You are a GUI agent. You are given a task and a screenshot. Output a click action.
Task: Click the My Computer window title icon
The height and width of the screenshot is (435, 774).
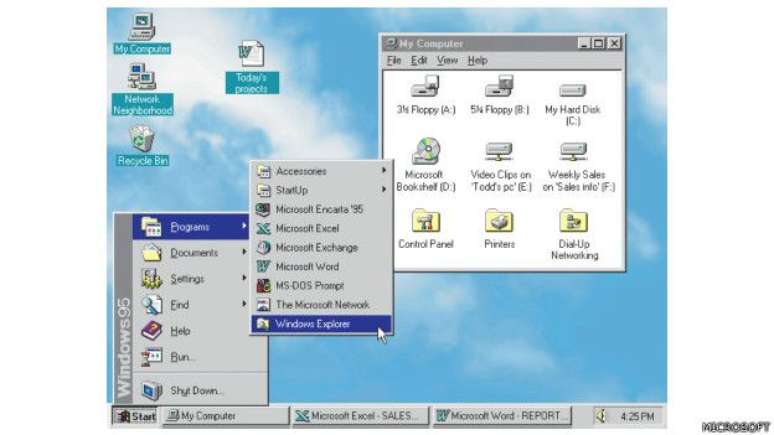point(391,43)
